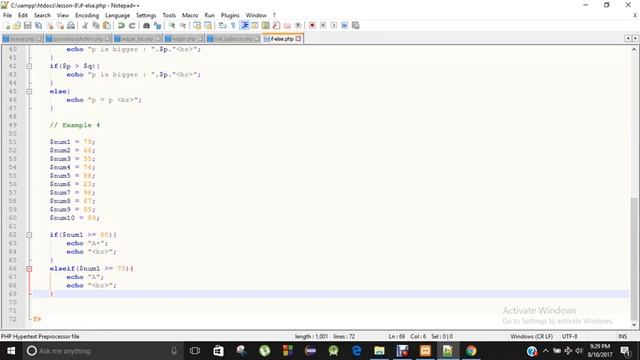The image size is (640, 360).
Task: Toggle synchronized vertical scrolling
Action: (x=197, y=25)
